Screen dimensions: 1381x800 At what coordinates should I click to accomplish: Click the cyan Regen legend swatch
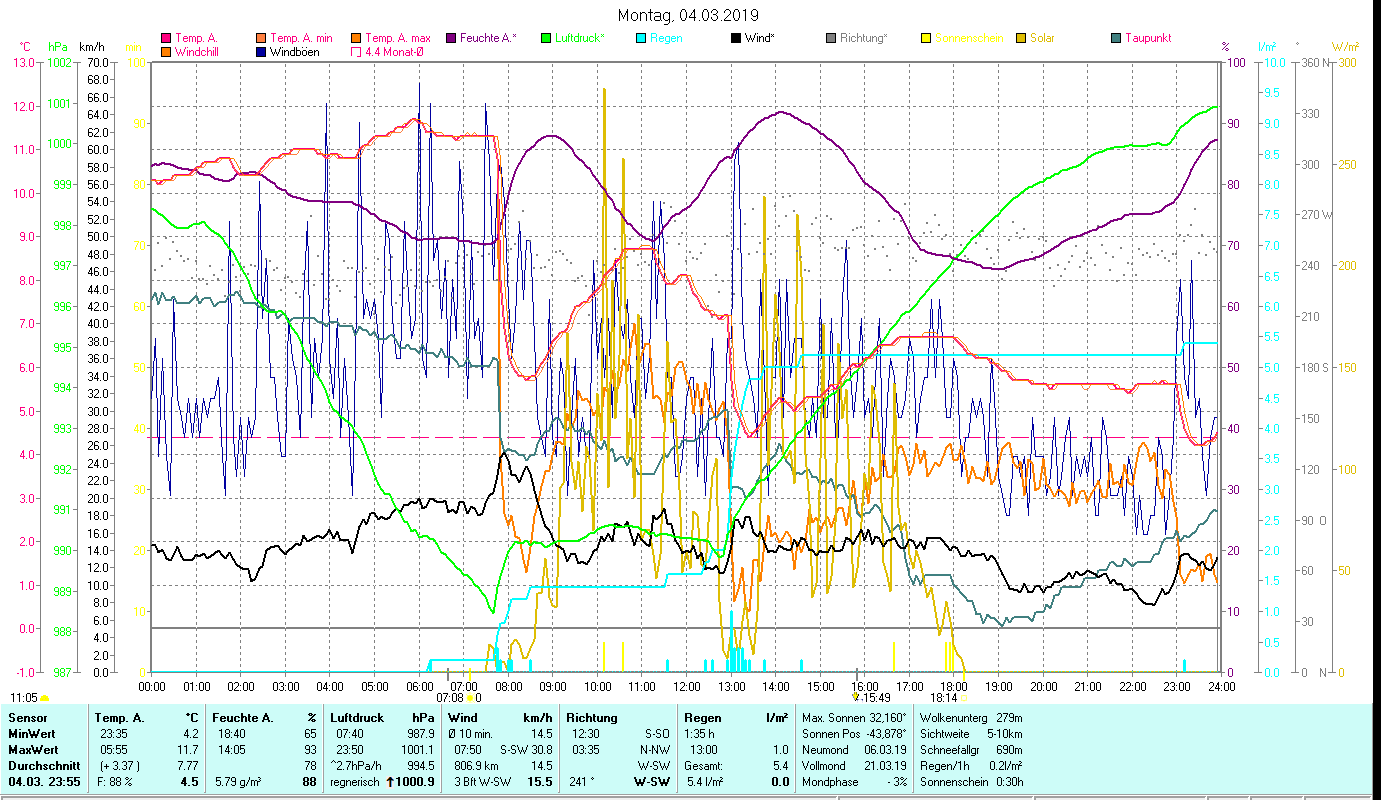(x=641, y=39)
